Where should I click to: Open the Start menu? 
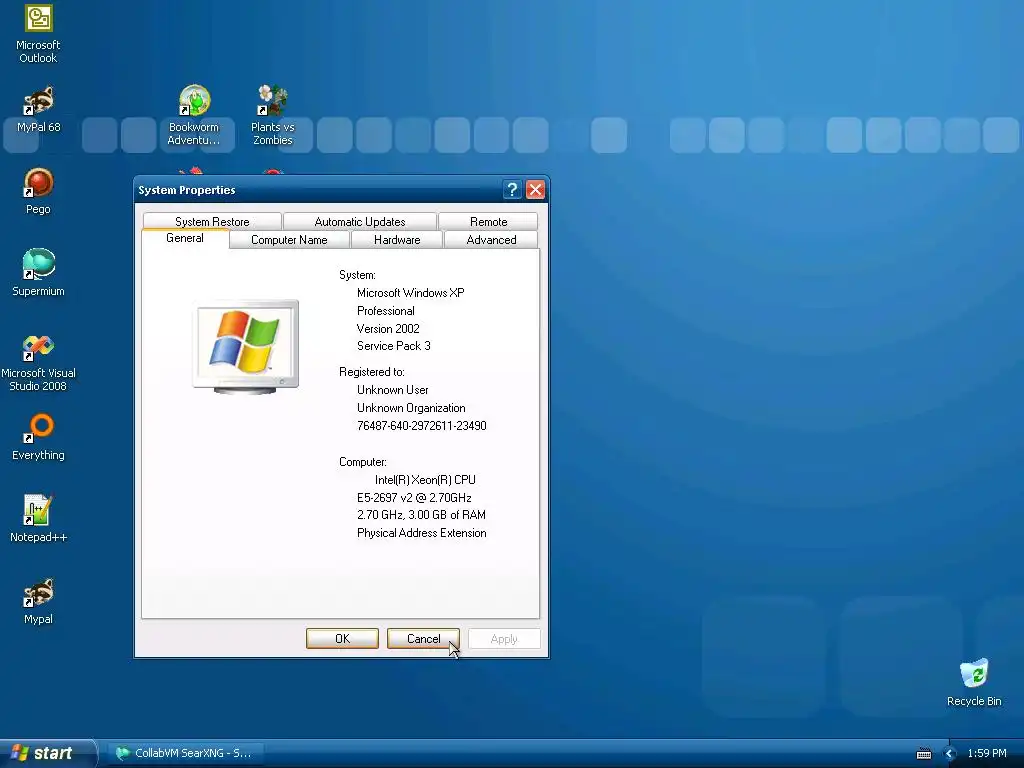47,754
